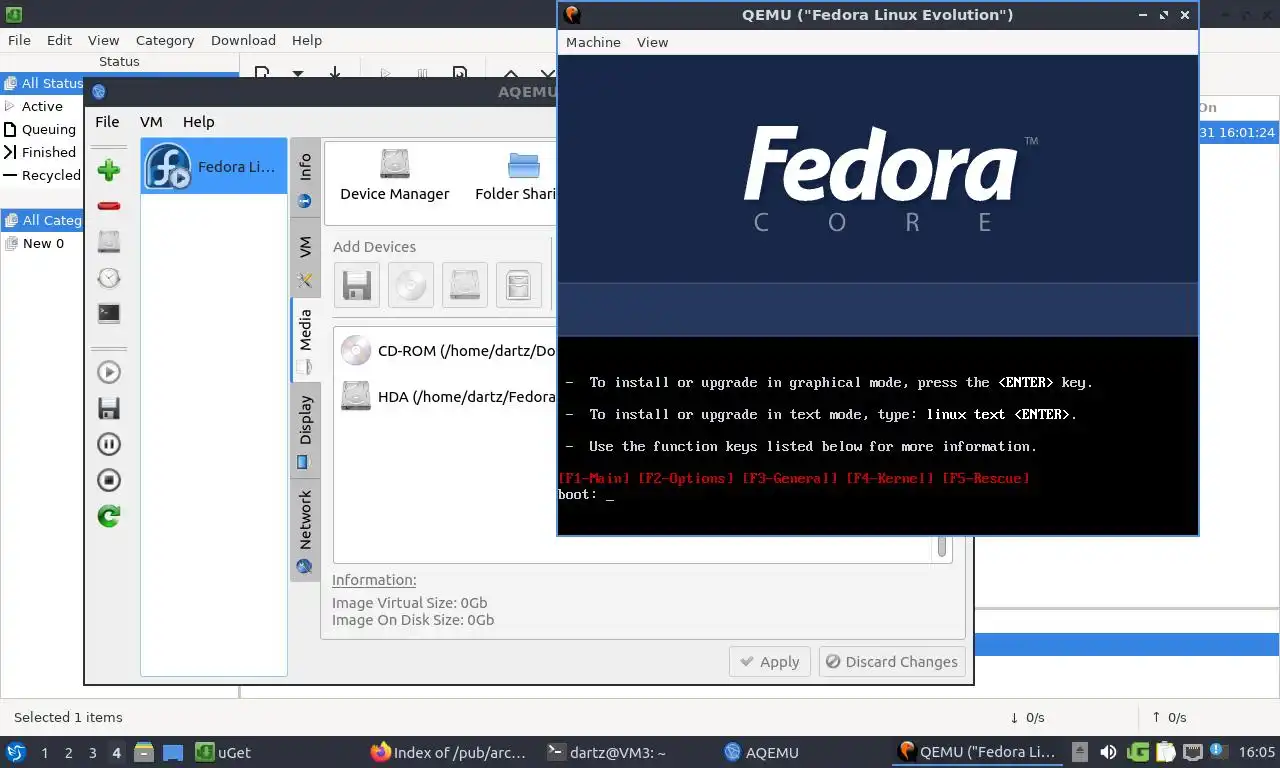Select the HDA disk device row
The height and width of the screenshot is (768, 1280).
point(446,397)
